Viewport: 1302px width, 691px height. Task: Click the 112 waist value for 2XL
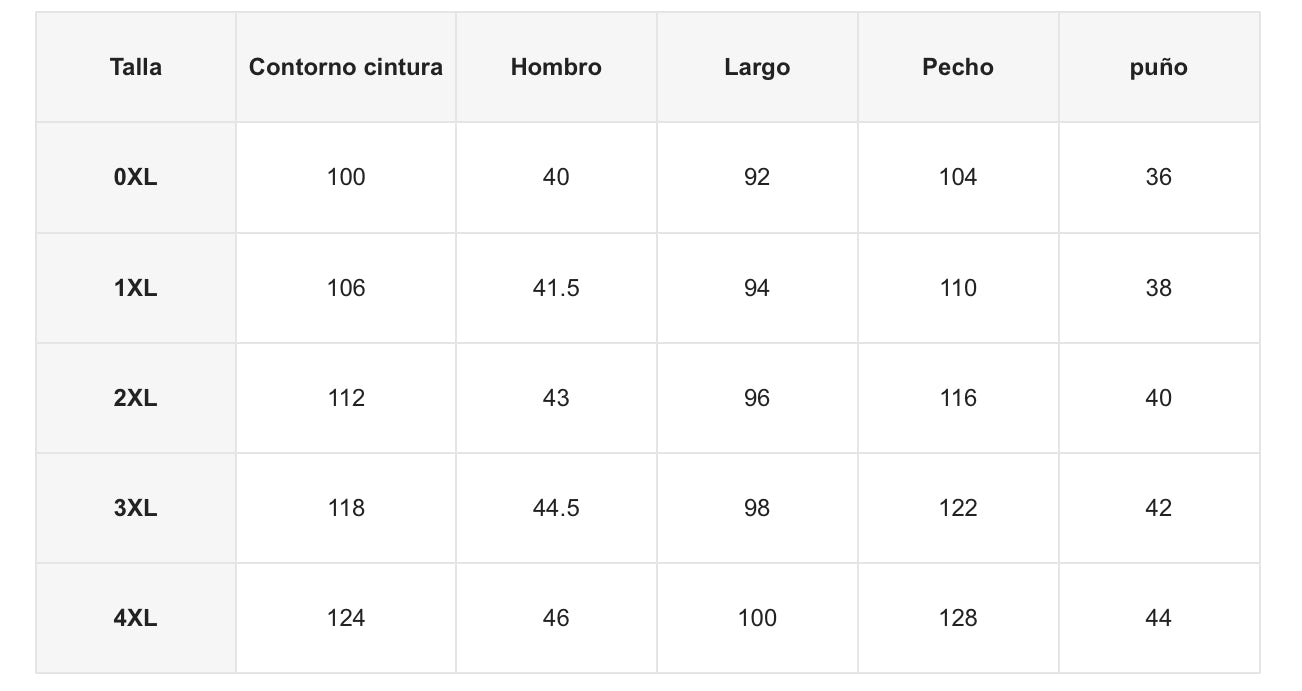(x=346, y=398)
